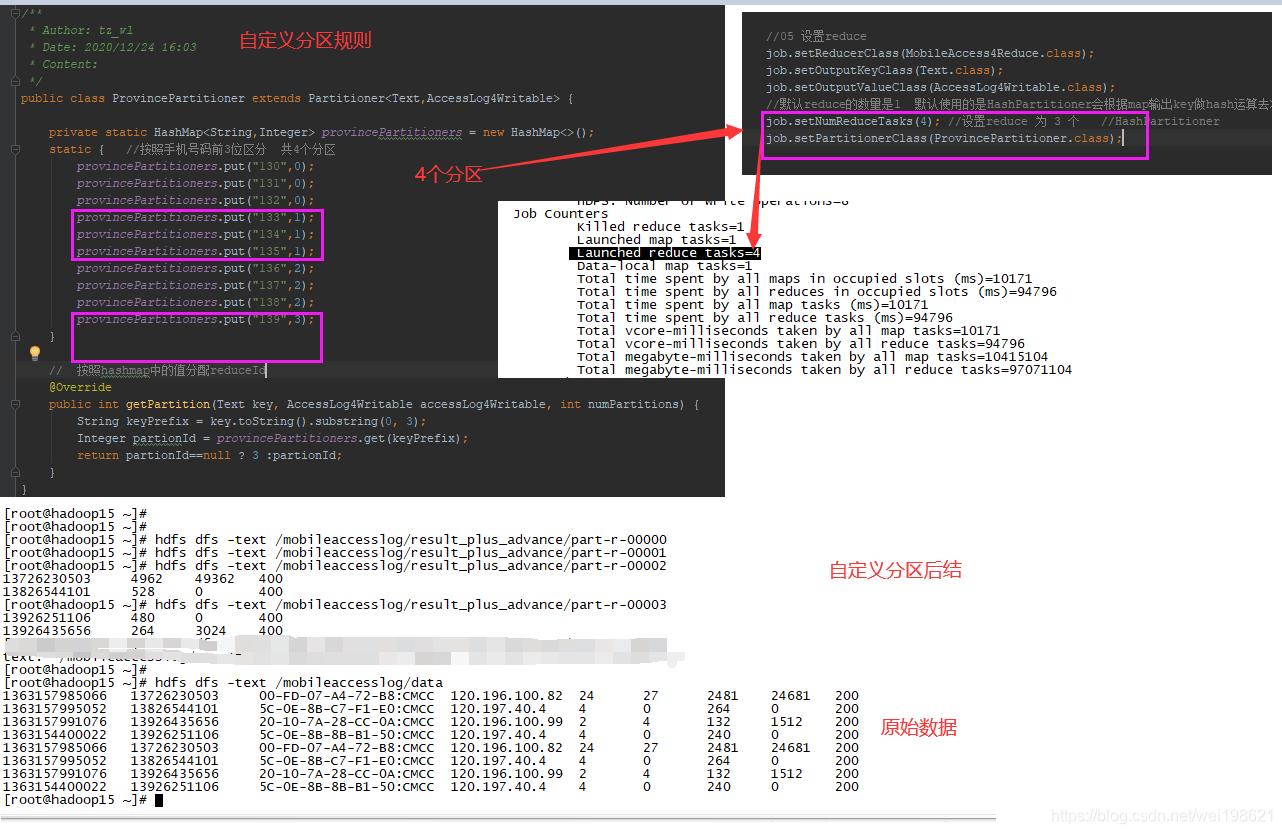Click the job.setPartitionerClass(ProvincePartitioner.class) line

[x=944, y=138]
